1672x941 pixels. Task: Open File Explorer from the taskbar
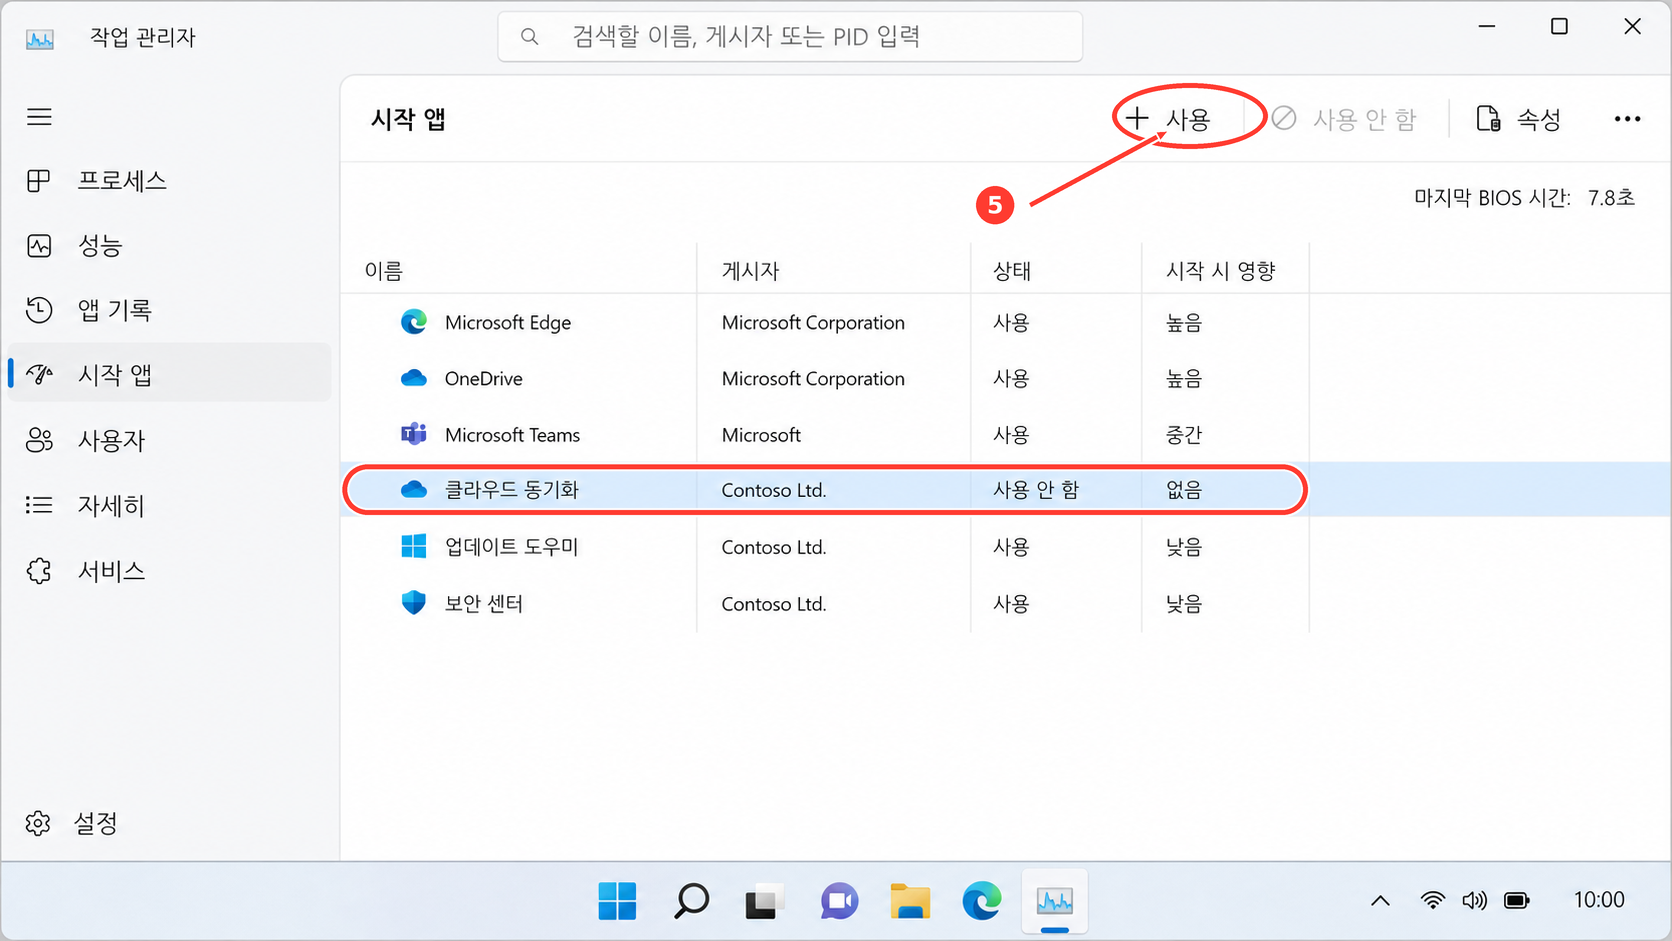pos(910,901)
